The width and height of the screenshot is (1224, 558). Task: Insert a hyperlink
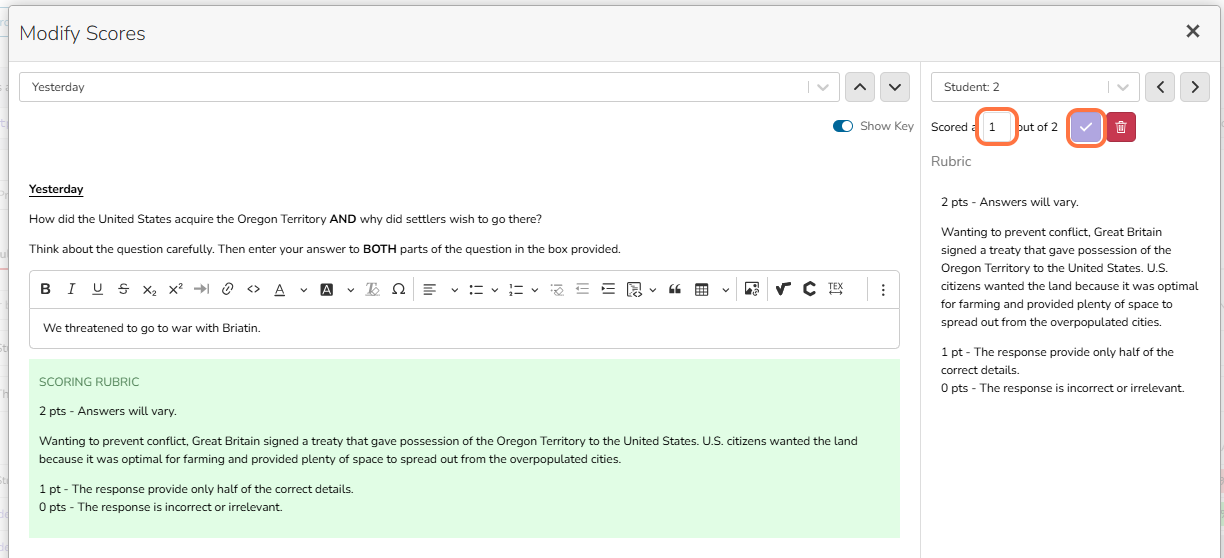(x=227, y=290)
